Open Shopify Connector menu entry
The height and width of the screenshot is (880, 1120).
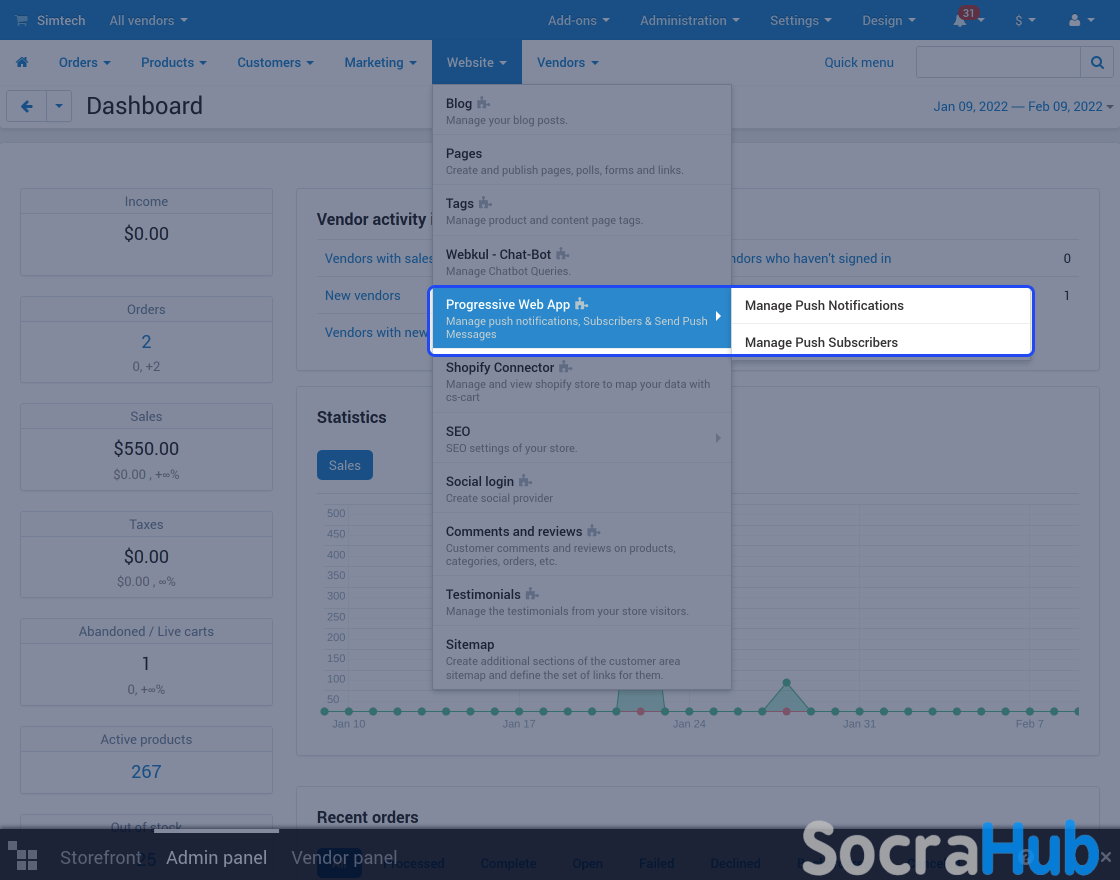tap(582, 381)
